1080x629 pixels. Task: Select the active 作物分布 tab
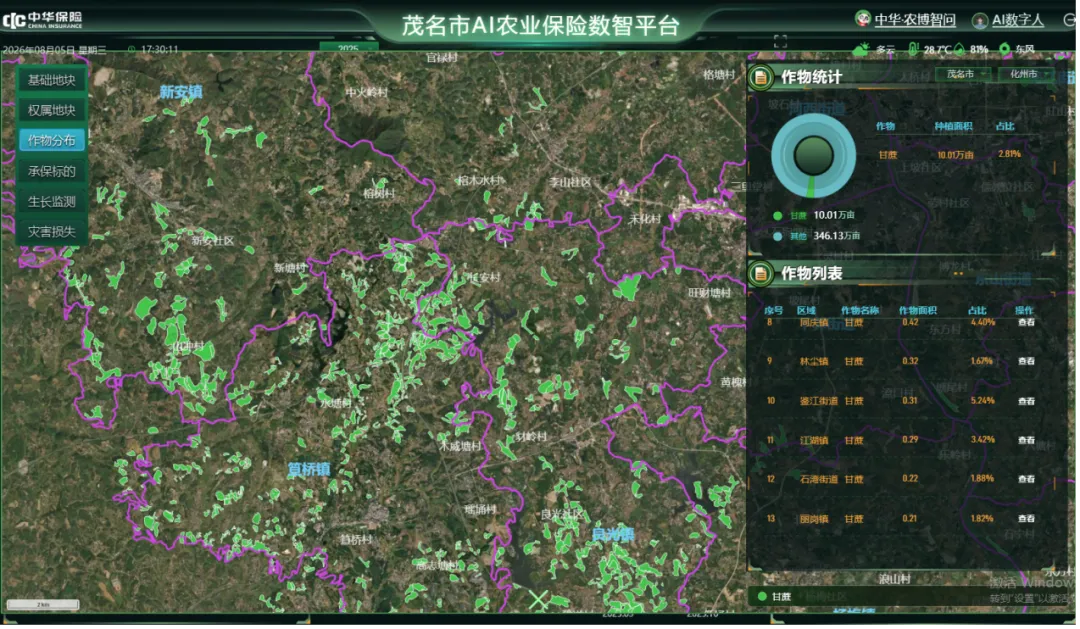52,141
